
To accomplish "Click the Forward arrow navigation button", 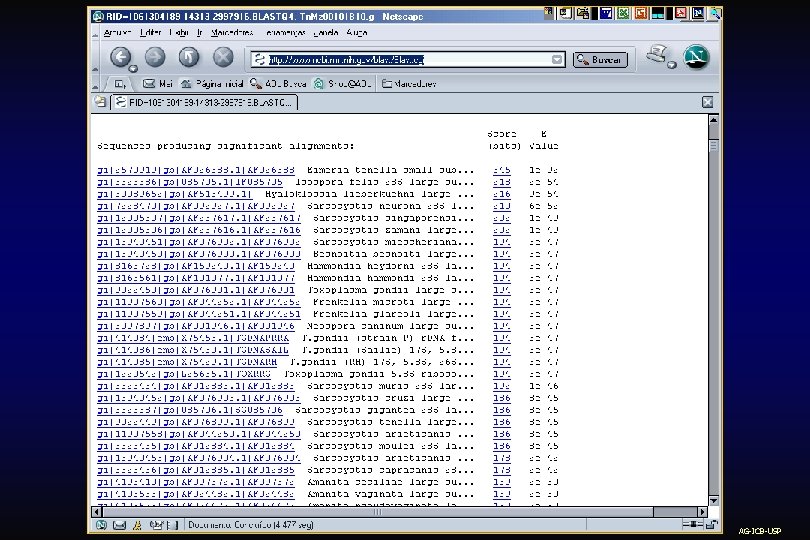I will click(155, 57).
